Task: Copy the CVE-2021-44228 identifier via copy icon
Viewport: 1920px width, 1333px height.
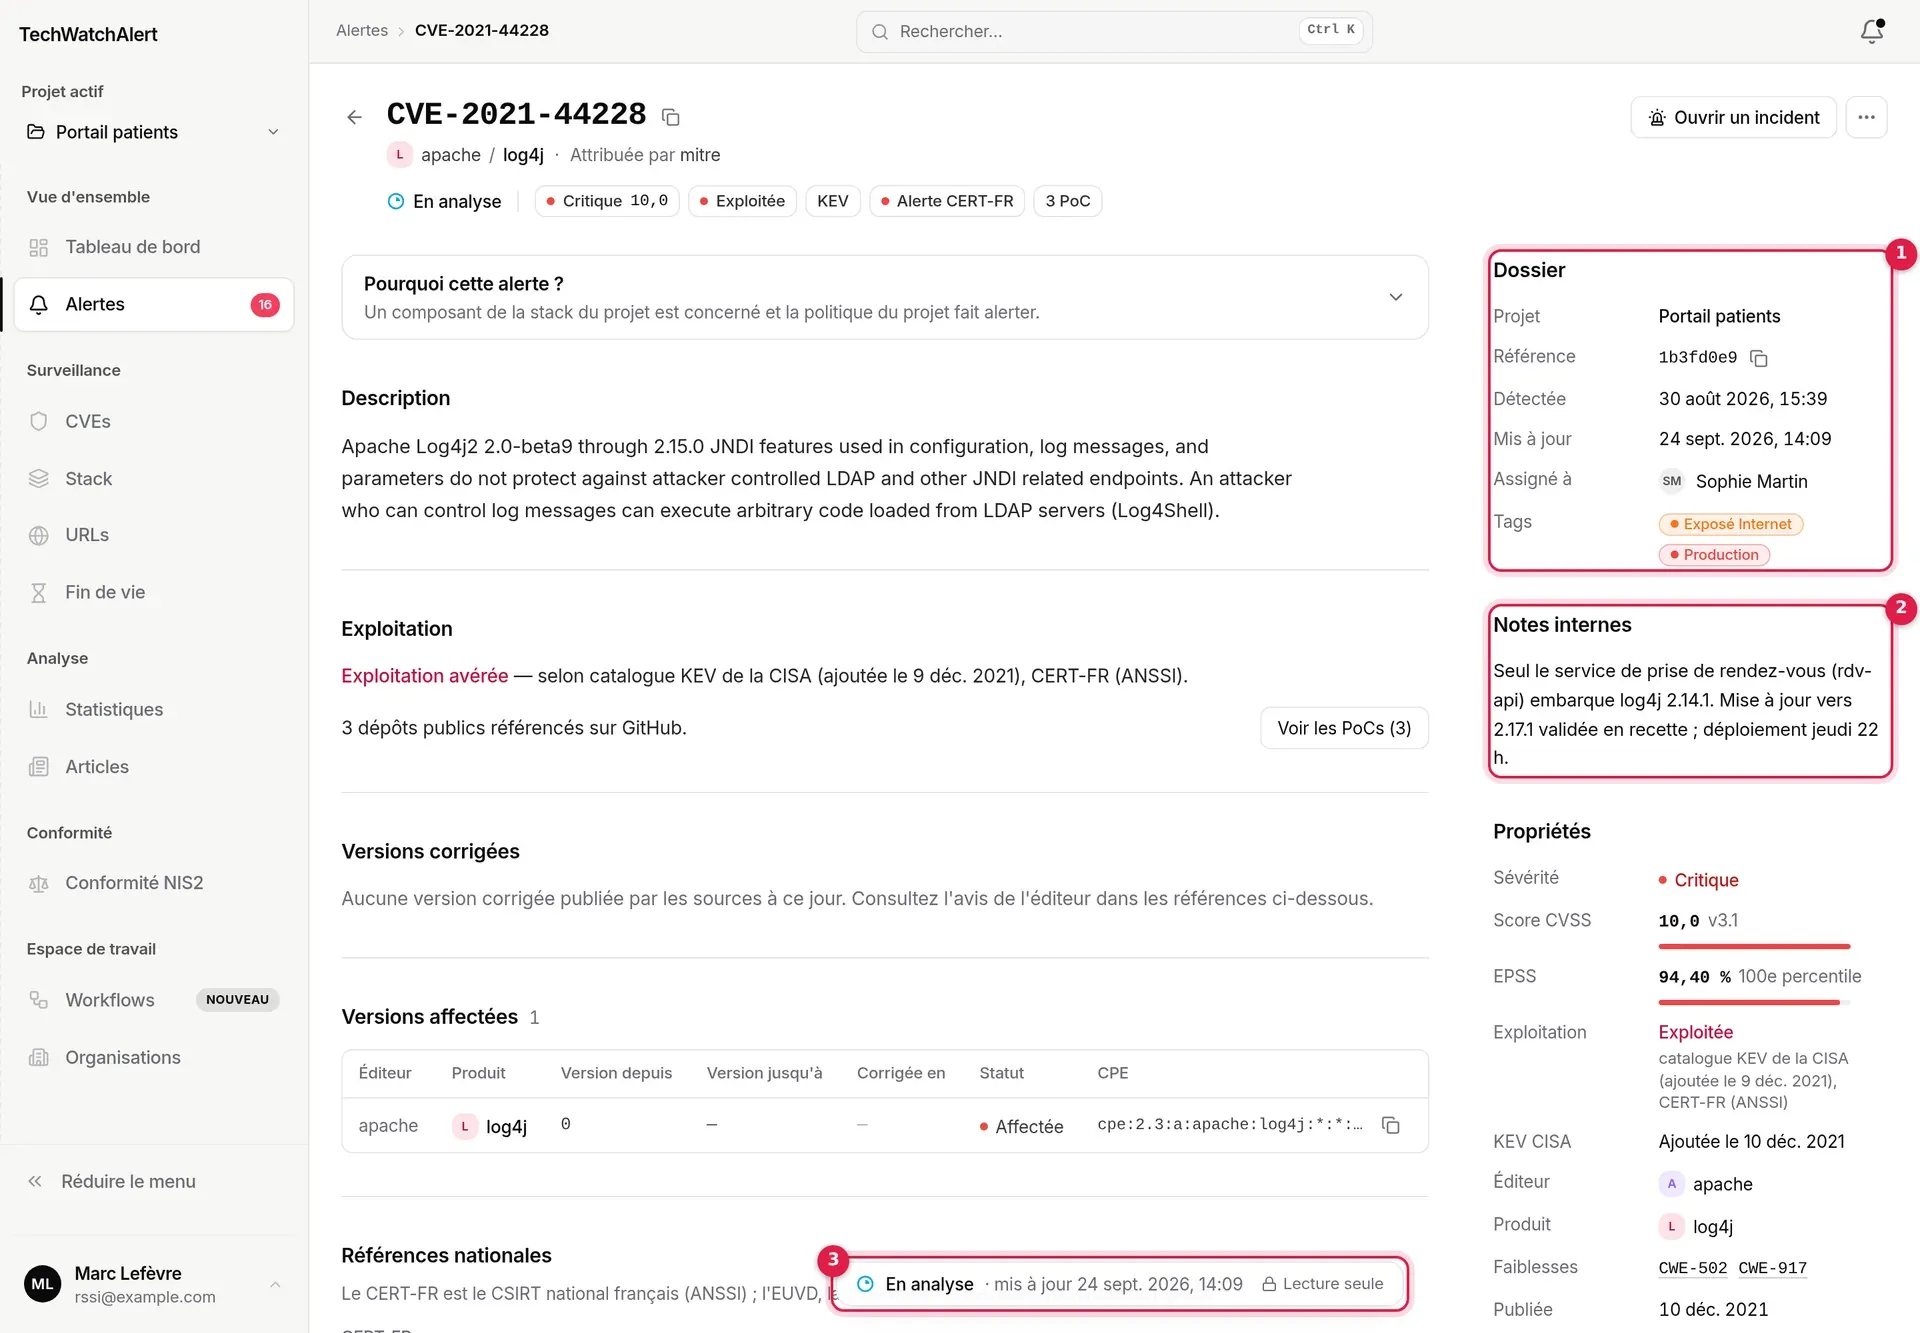Action: 671,117
